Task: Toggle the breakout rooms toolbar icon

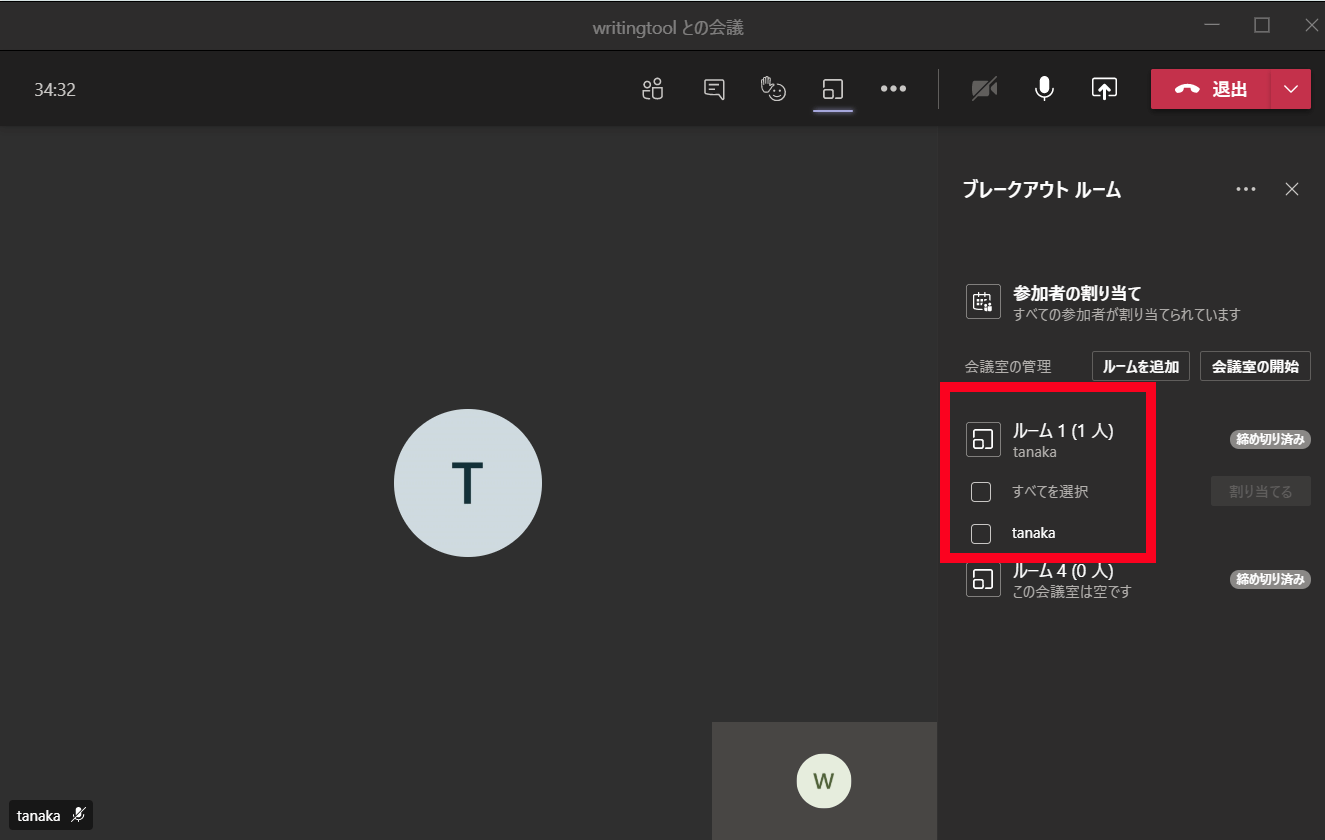Action: [832, 89]
